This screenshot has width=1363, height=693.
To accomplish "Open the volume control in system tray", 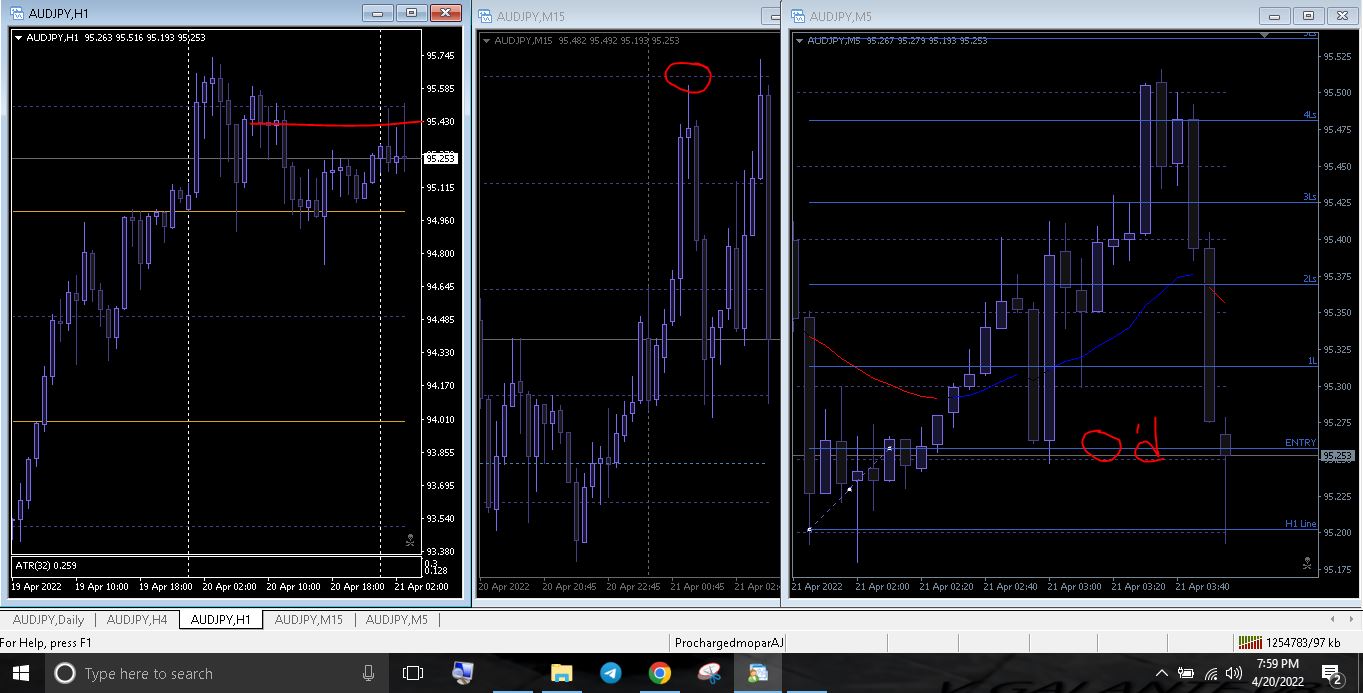I will coord(1234,673).
